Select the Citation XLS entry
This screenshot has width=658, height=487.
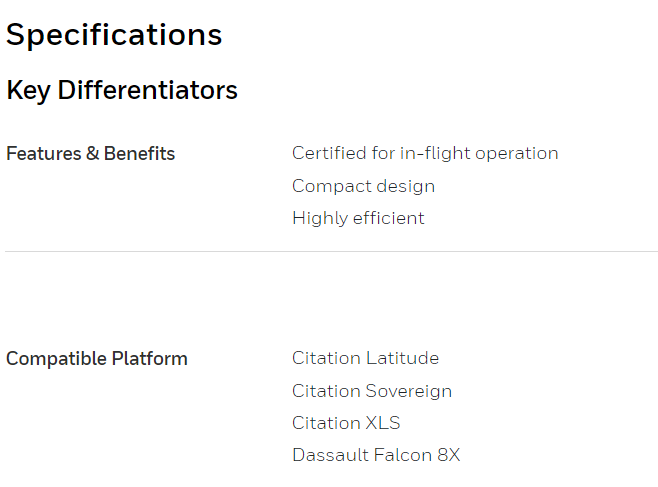click(346, 423)
